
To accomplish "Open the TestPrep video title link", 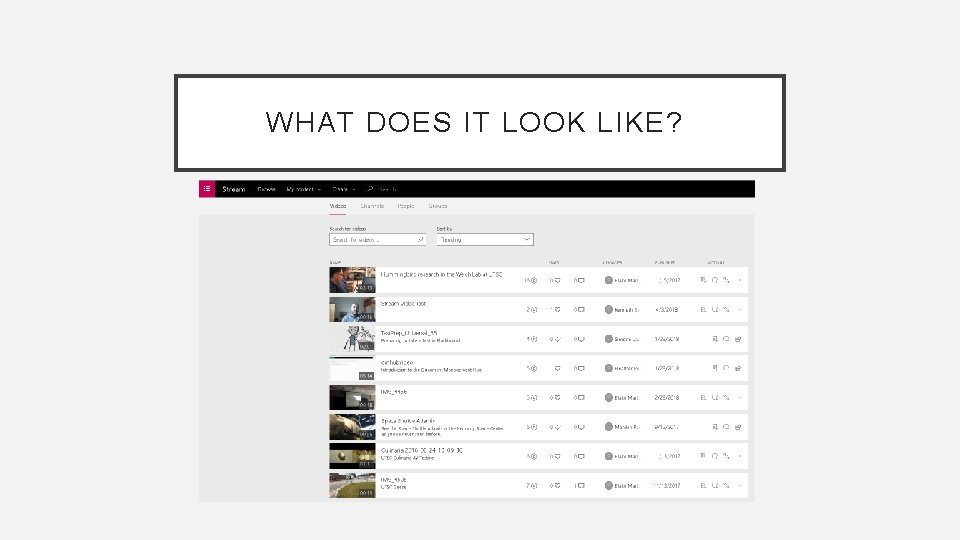I will [x=409, y=333].
